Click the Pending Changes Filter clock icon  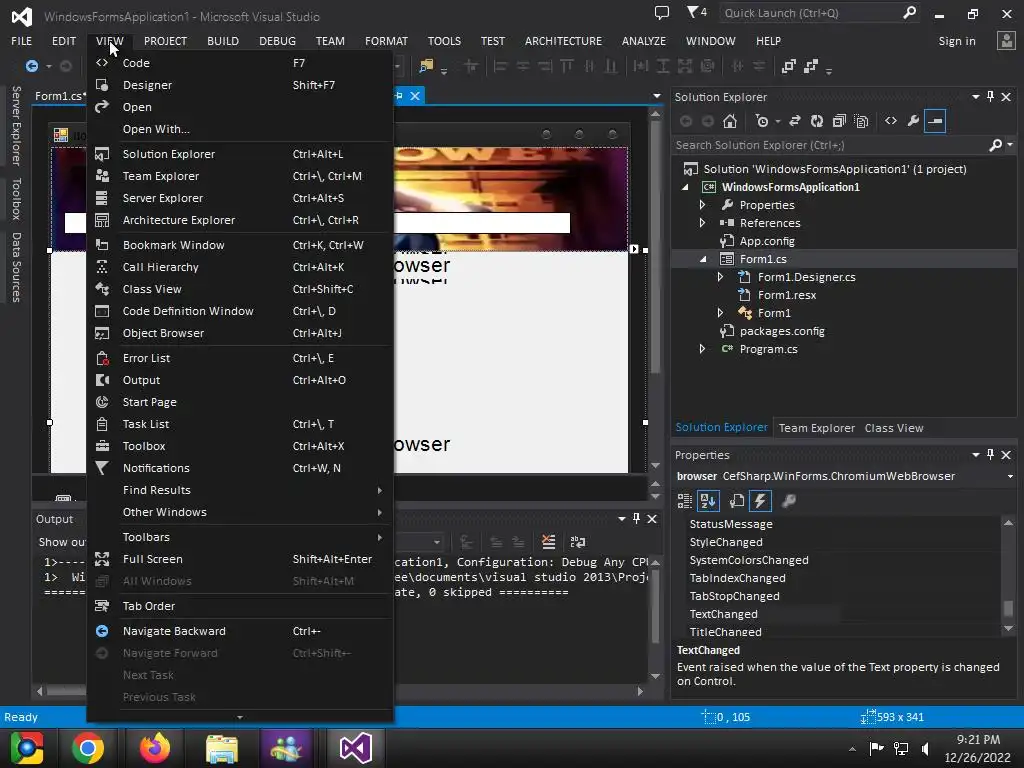pos(762,121)
